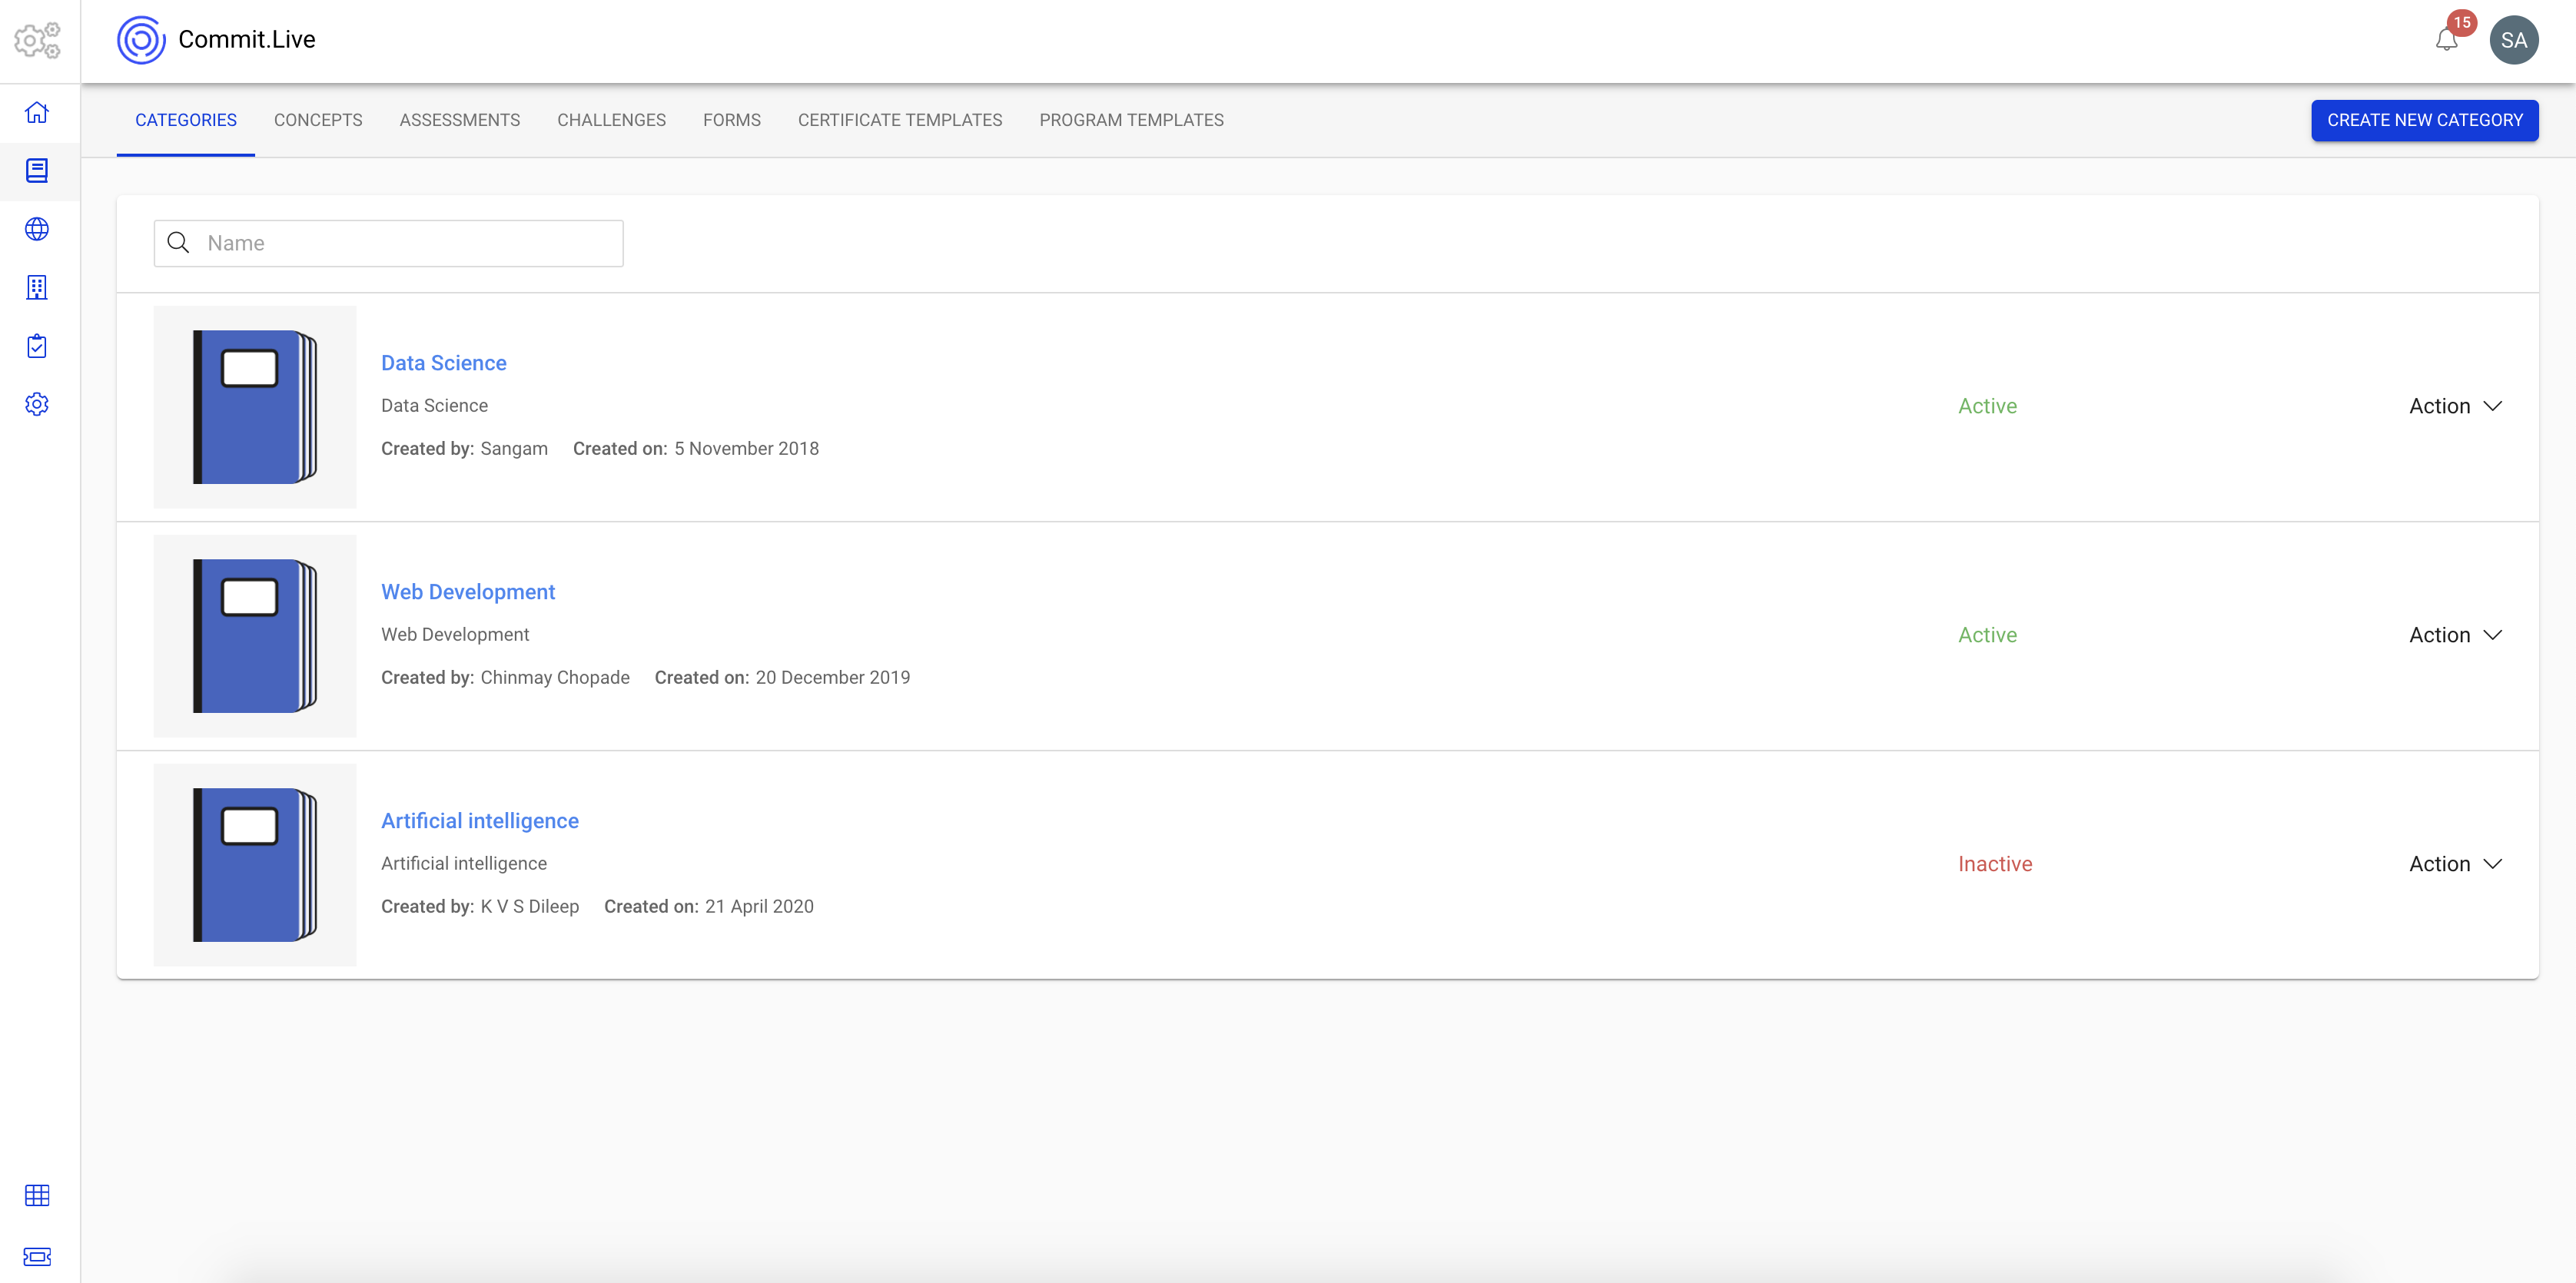The width and height of the screenshot is (2576, 1283).
Task: Go to the Certificate Templates tab
Action: (899, 120)
